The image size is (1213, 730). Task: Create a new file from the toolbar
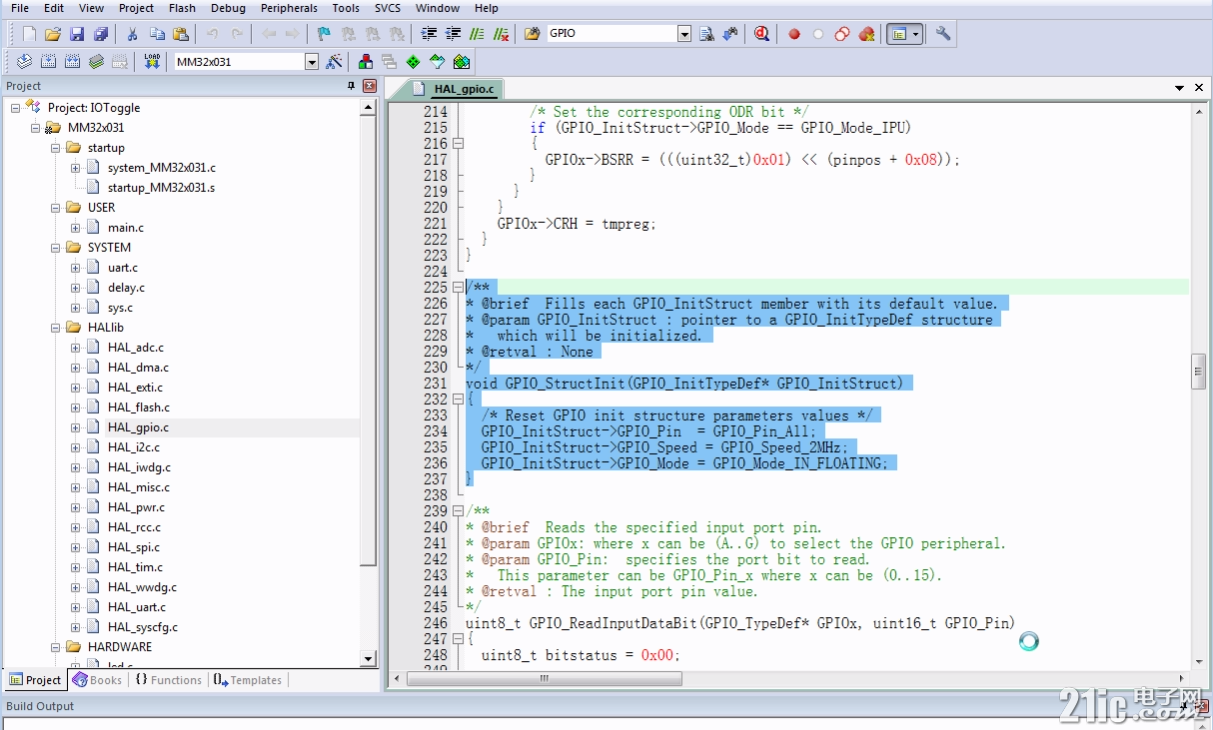29,34
